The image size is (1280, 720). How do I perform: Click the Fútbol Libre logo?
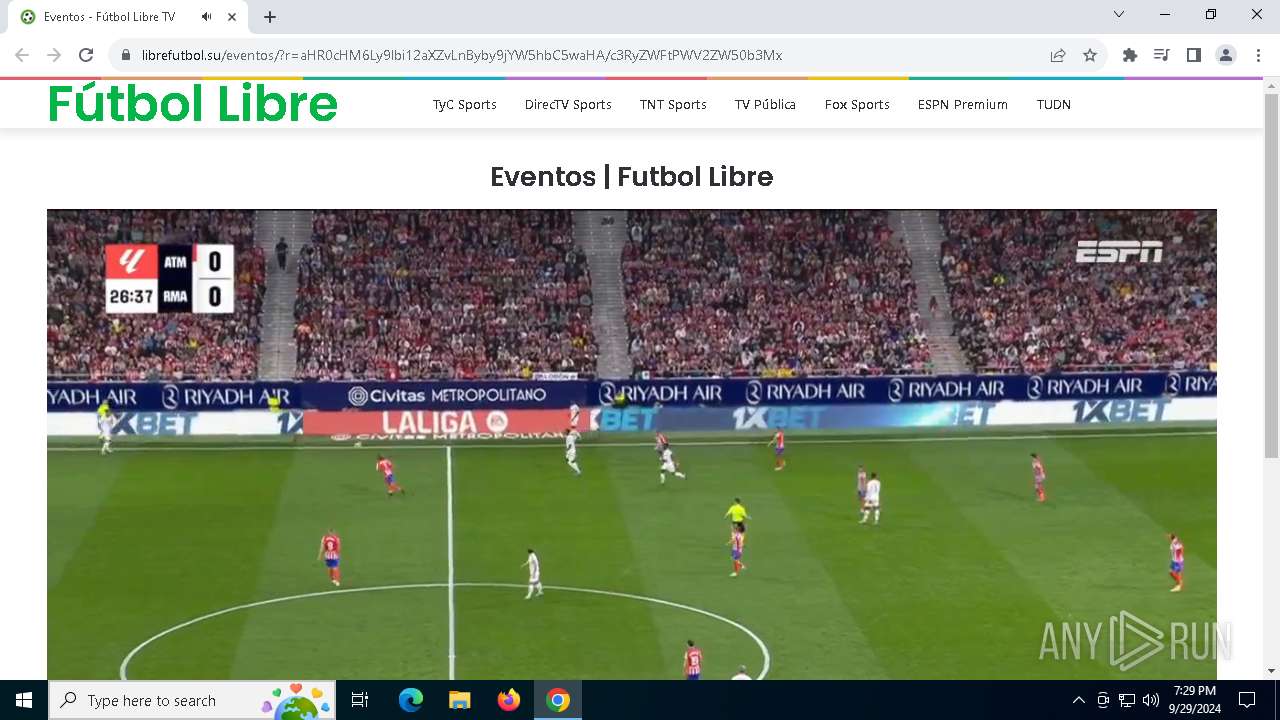(193, 103)
